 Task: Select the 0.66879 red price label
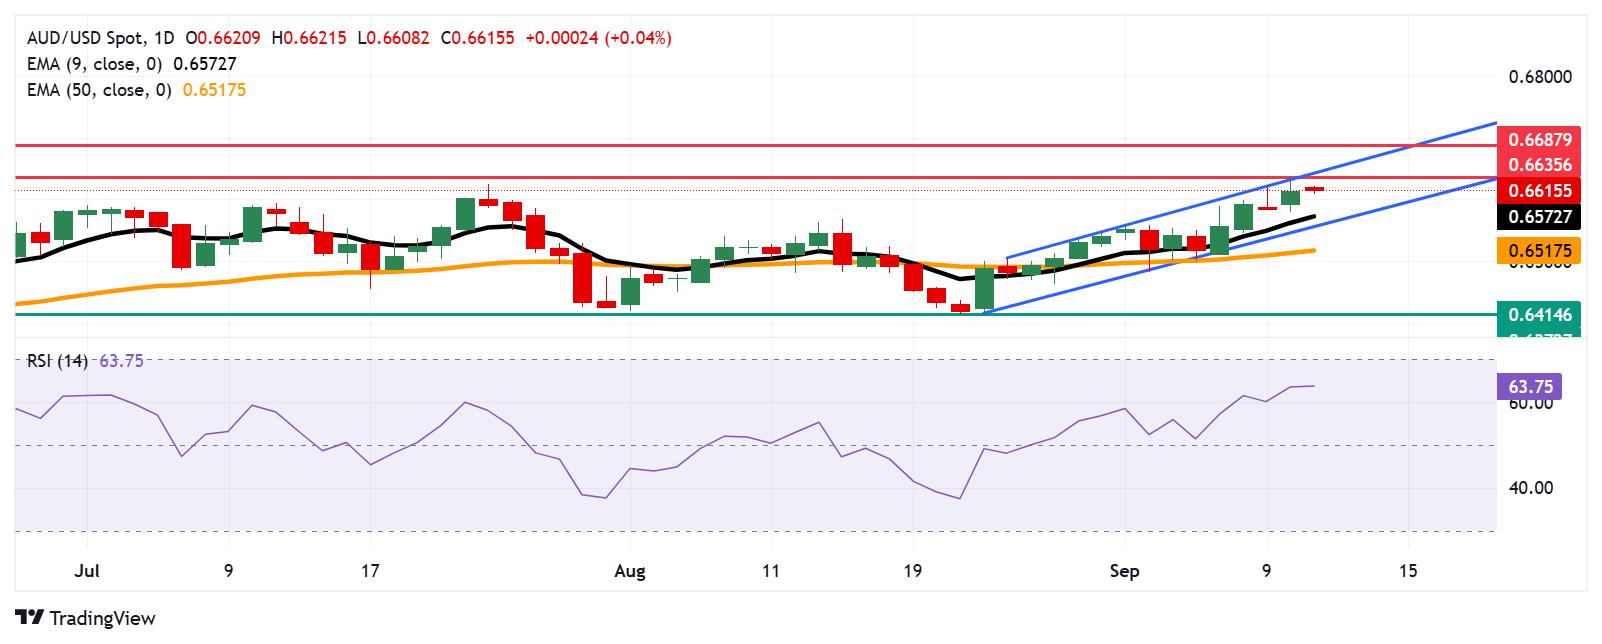click(x=1539, y=139)
